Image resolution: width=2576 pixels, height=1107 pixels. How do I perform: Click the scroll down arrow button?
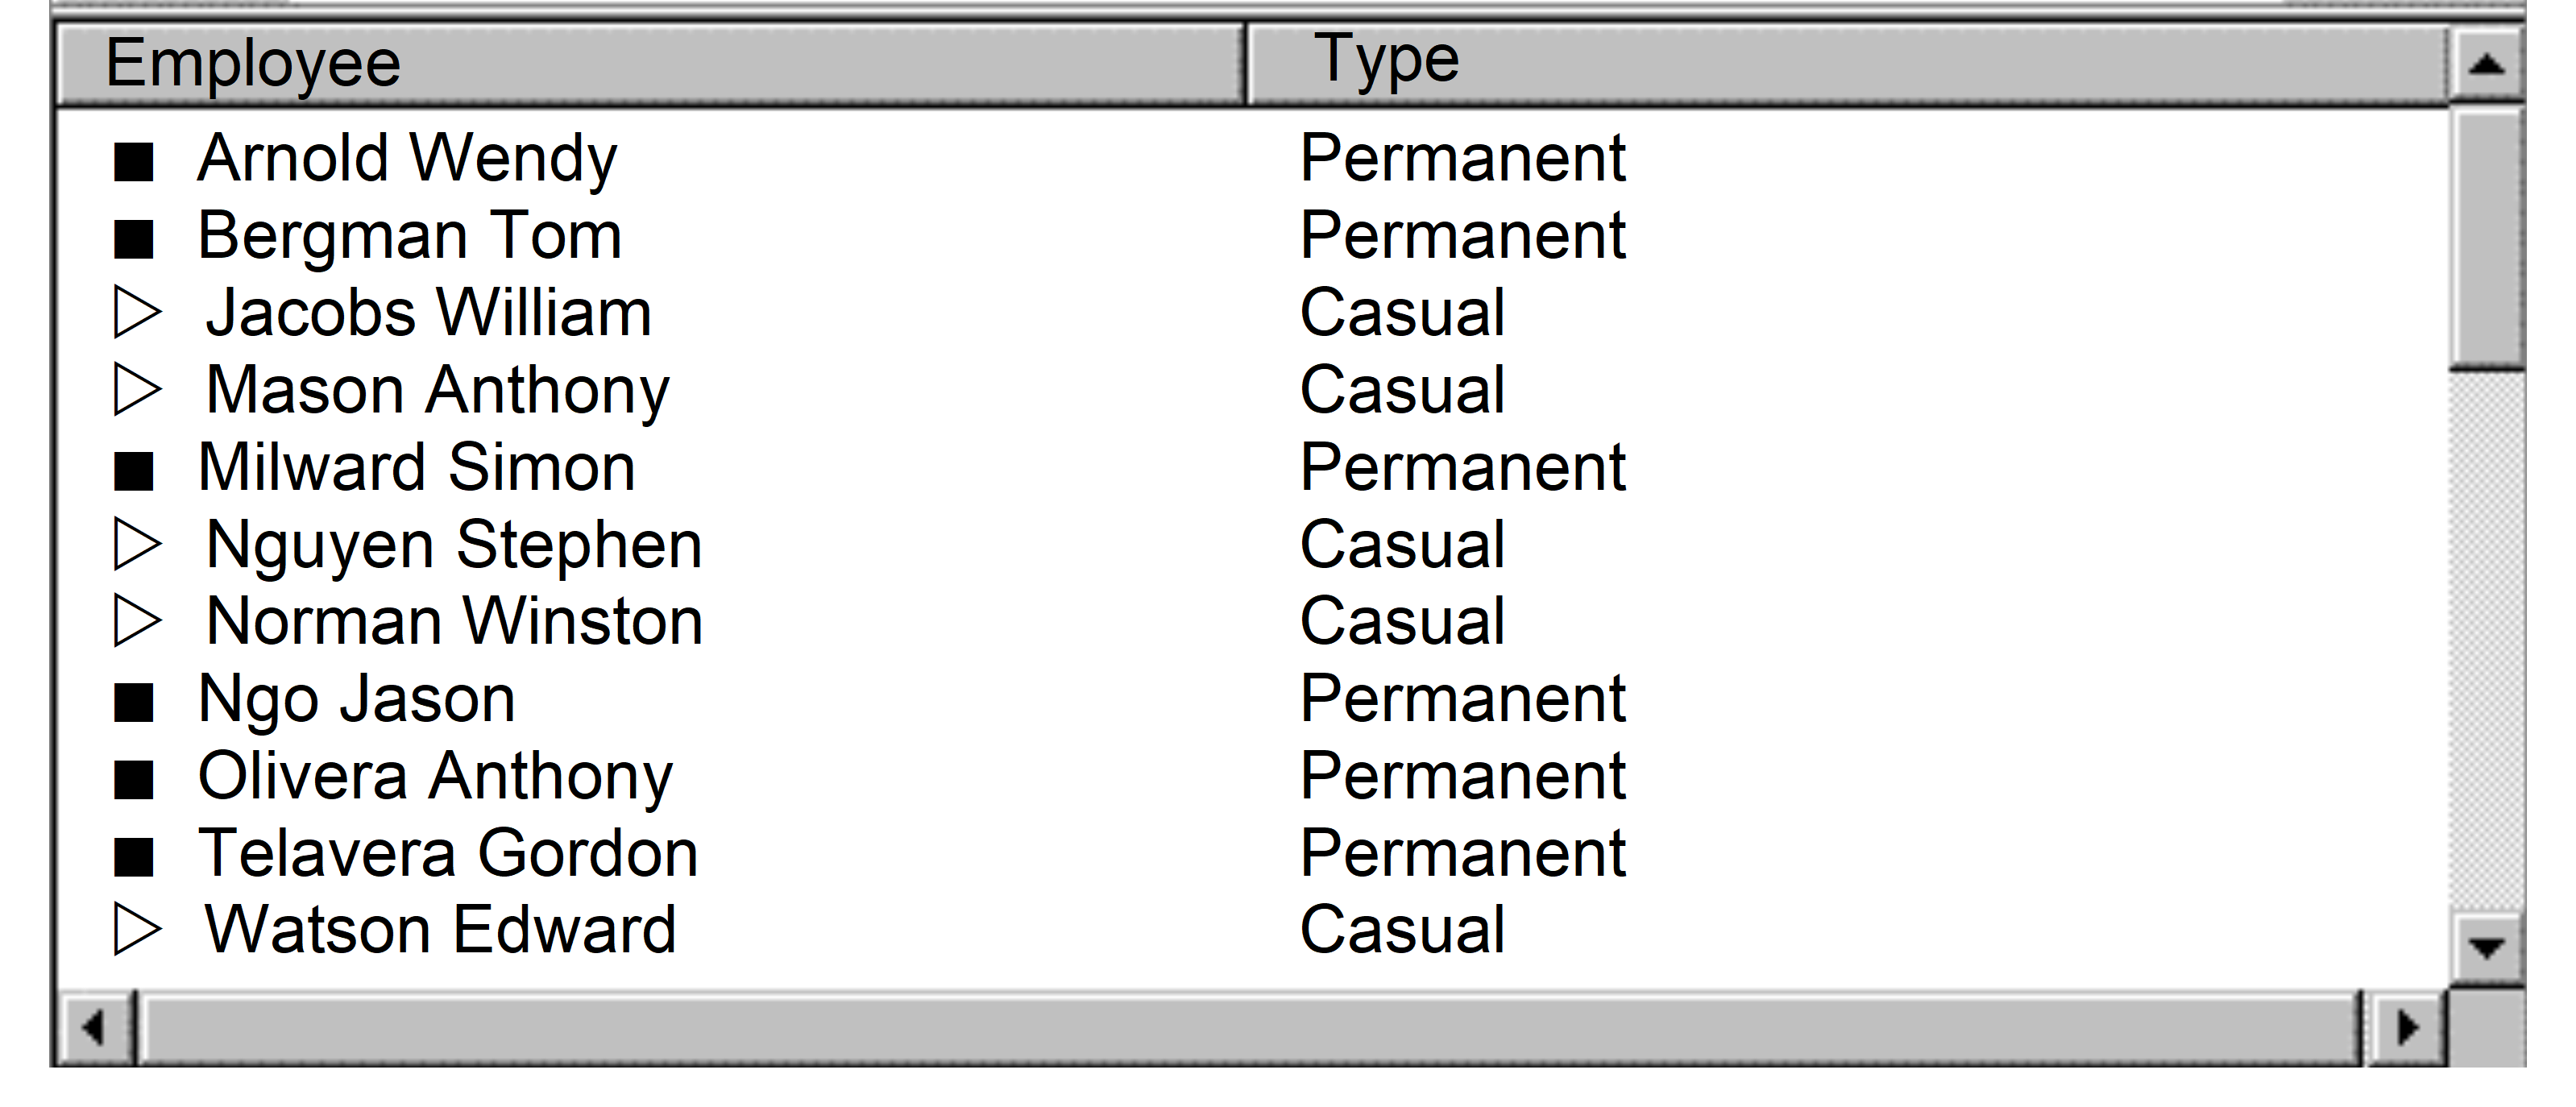pyautogui.click(x=2486, y=946)
